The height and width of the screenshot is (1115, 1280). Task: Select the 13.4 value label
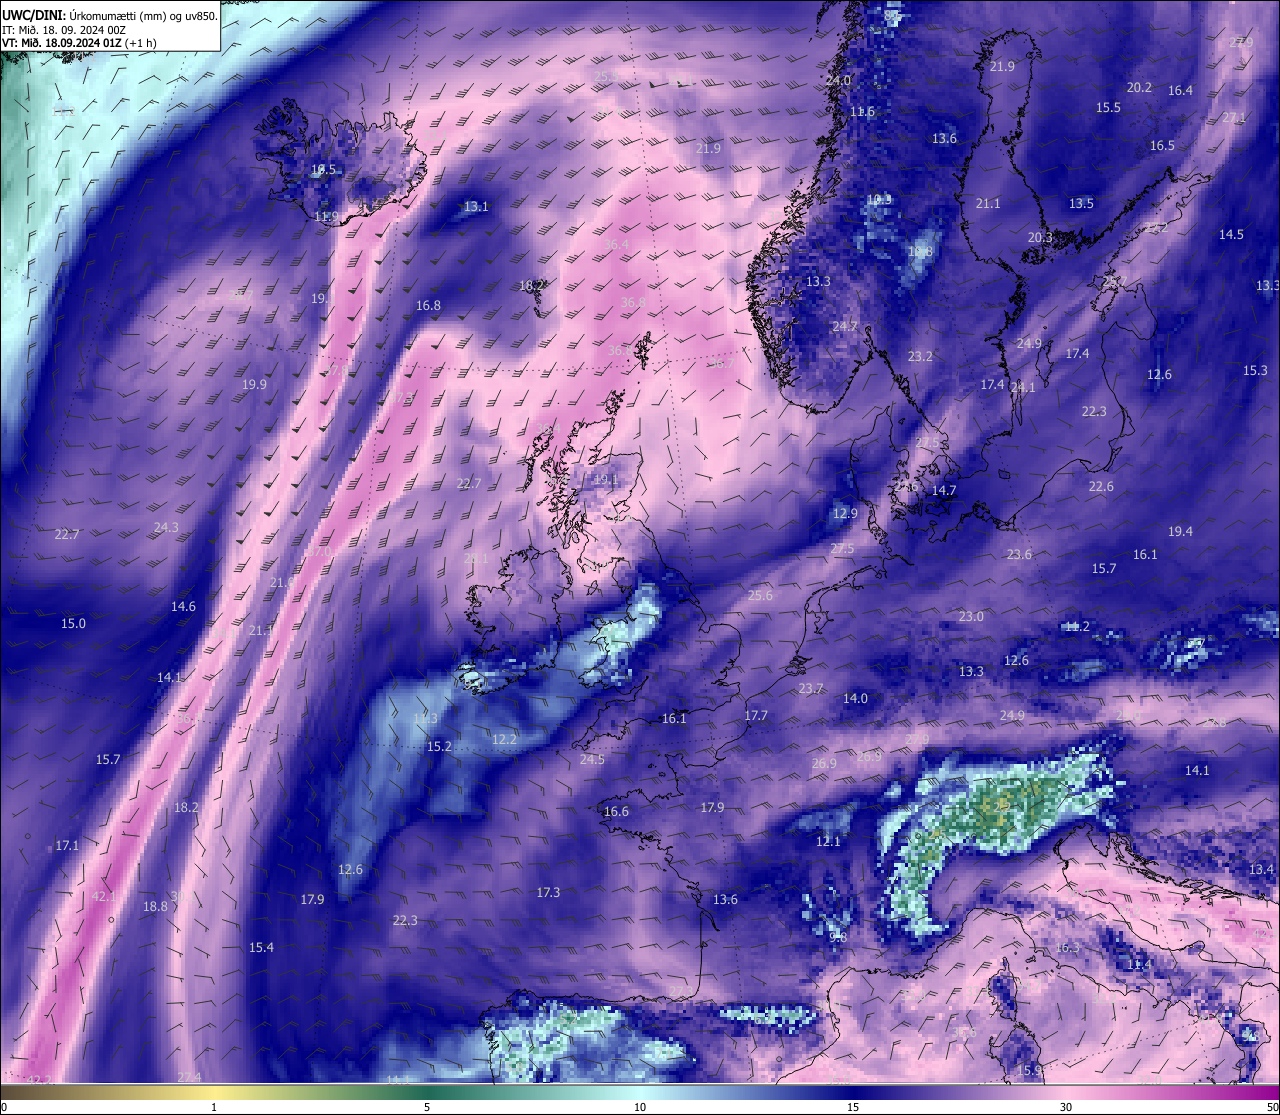click(x=1261, y=870)
